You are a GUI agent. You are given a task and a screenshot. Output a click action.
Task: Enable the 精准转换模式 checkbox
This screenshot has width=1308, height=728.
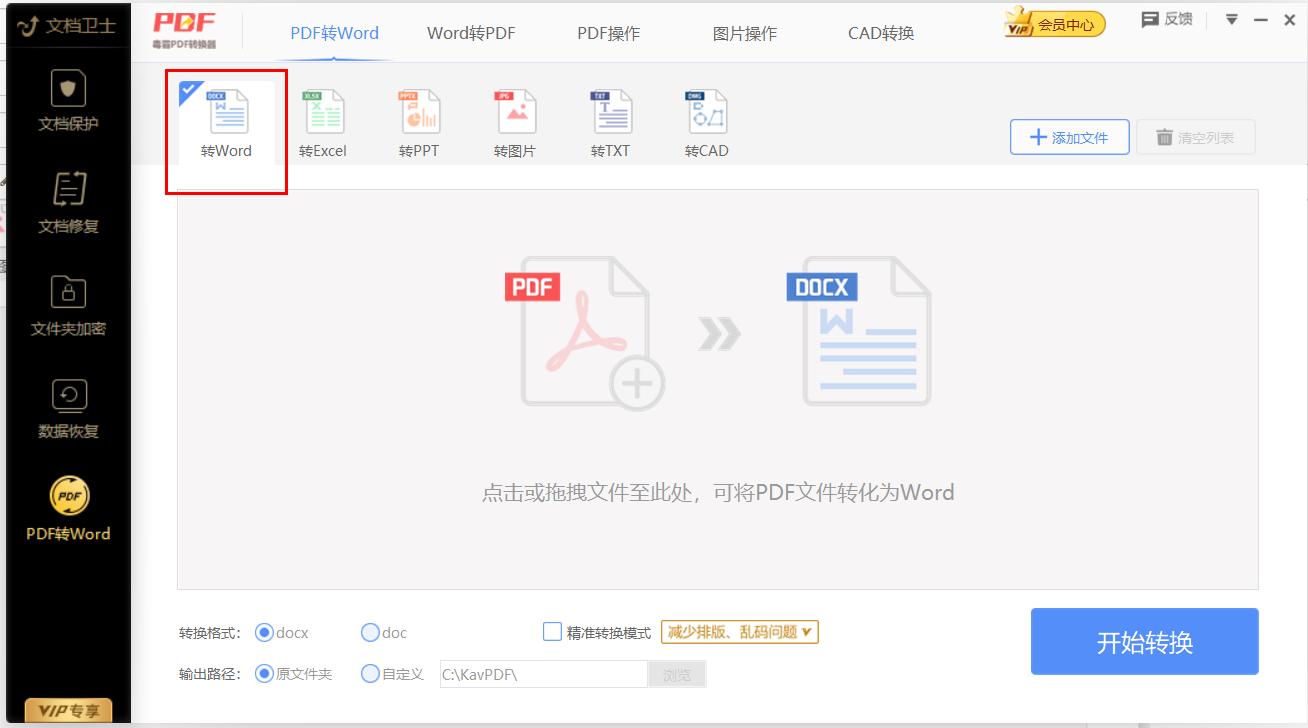(552, 632)
